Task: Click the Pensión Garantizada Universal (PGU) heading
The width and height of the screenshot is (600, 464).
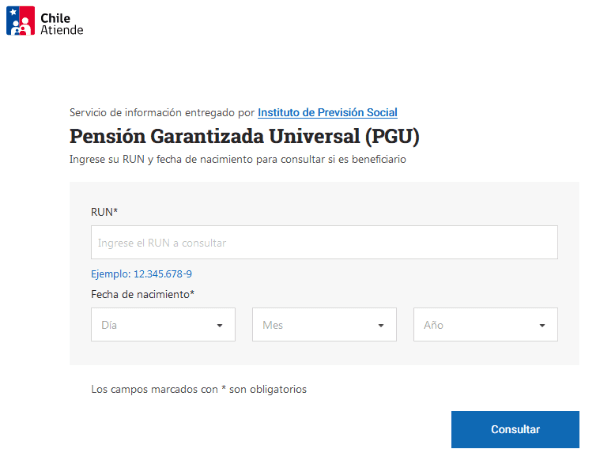Action: [244, 135]
